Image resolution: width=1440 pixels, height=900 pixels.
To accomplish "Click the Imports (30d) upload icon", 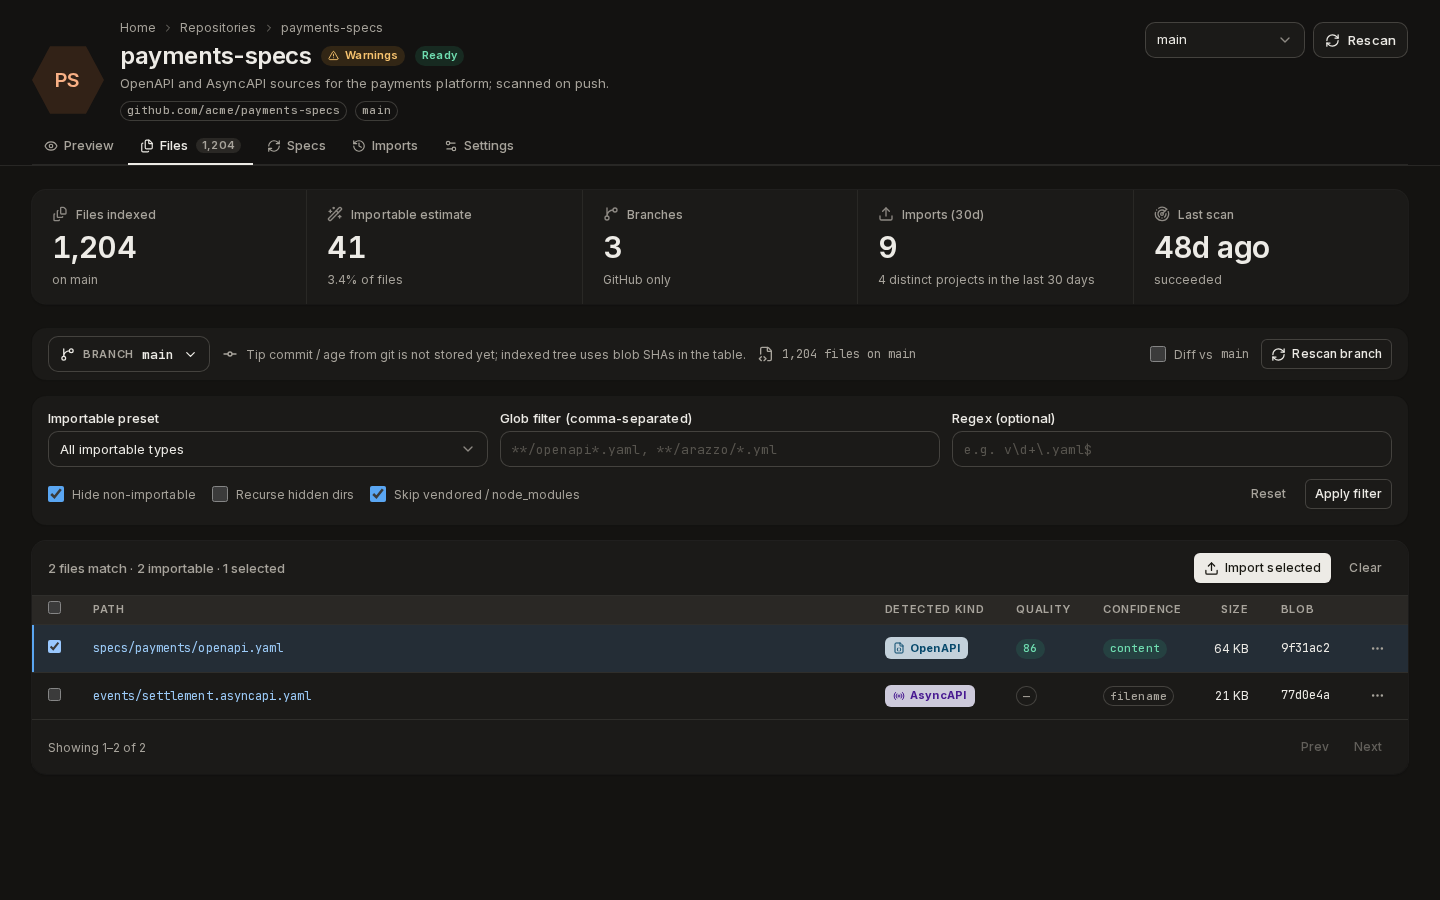I will (886, 214).
